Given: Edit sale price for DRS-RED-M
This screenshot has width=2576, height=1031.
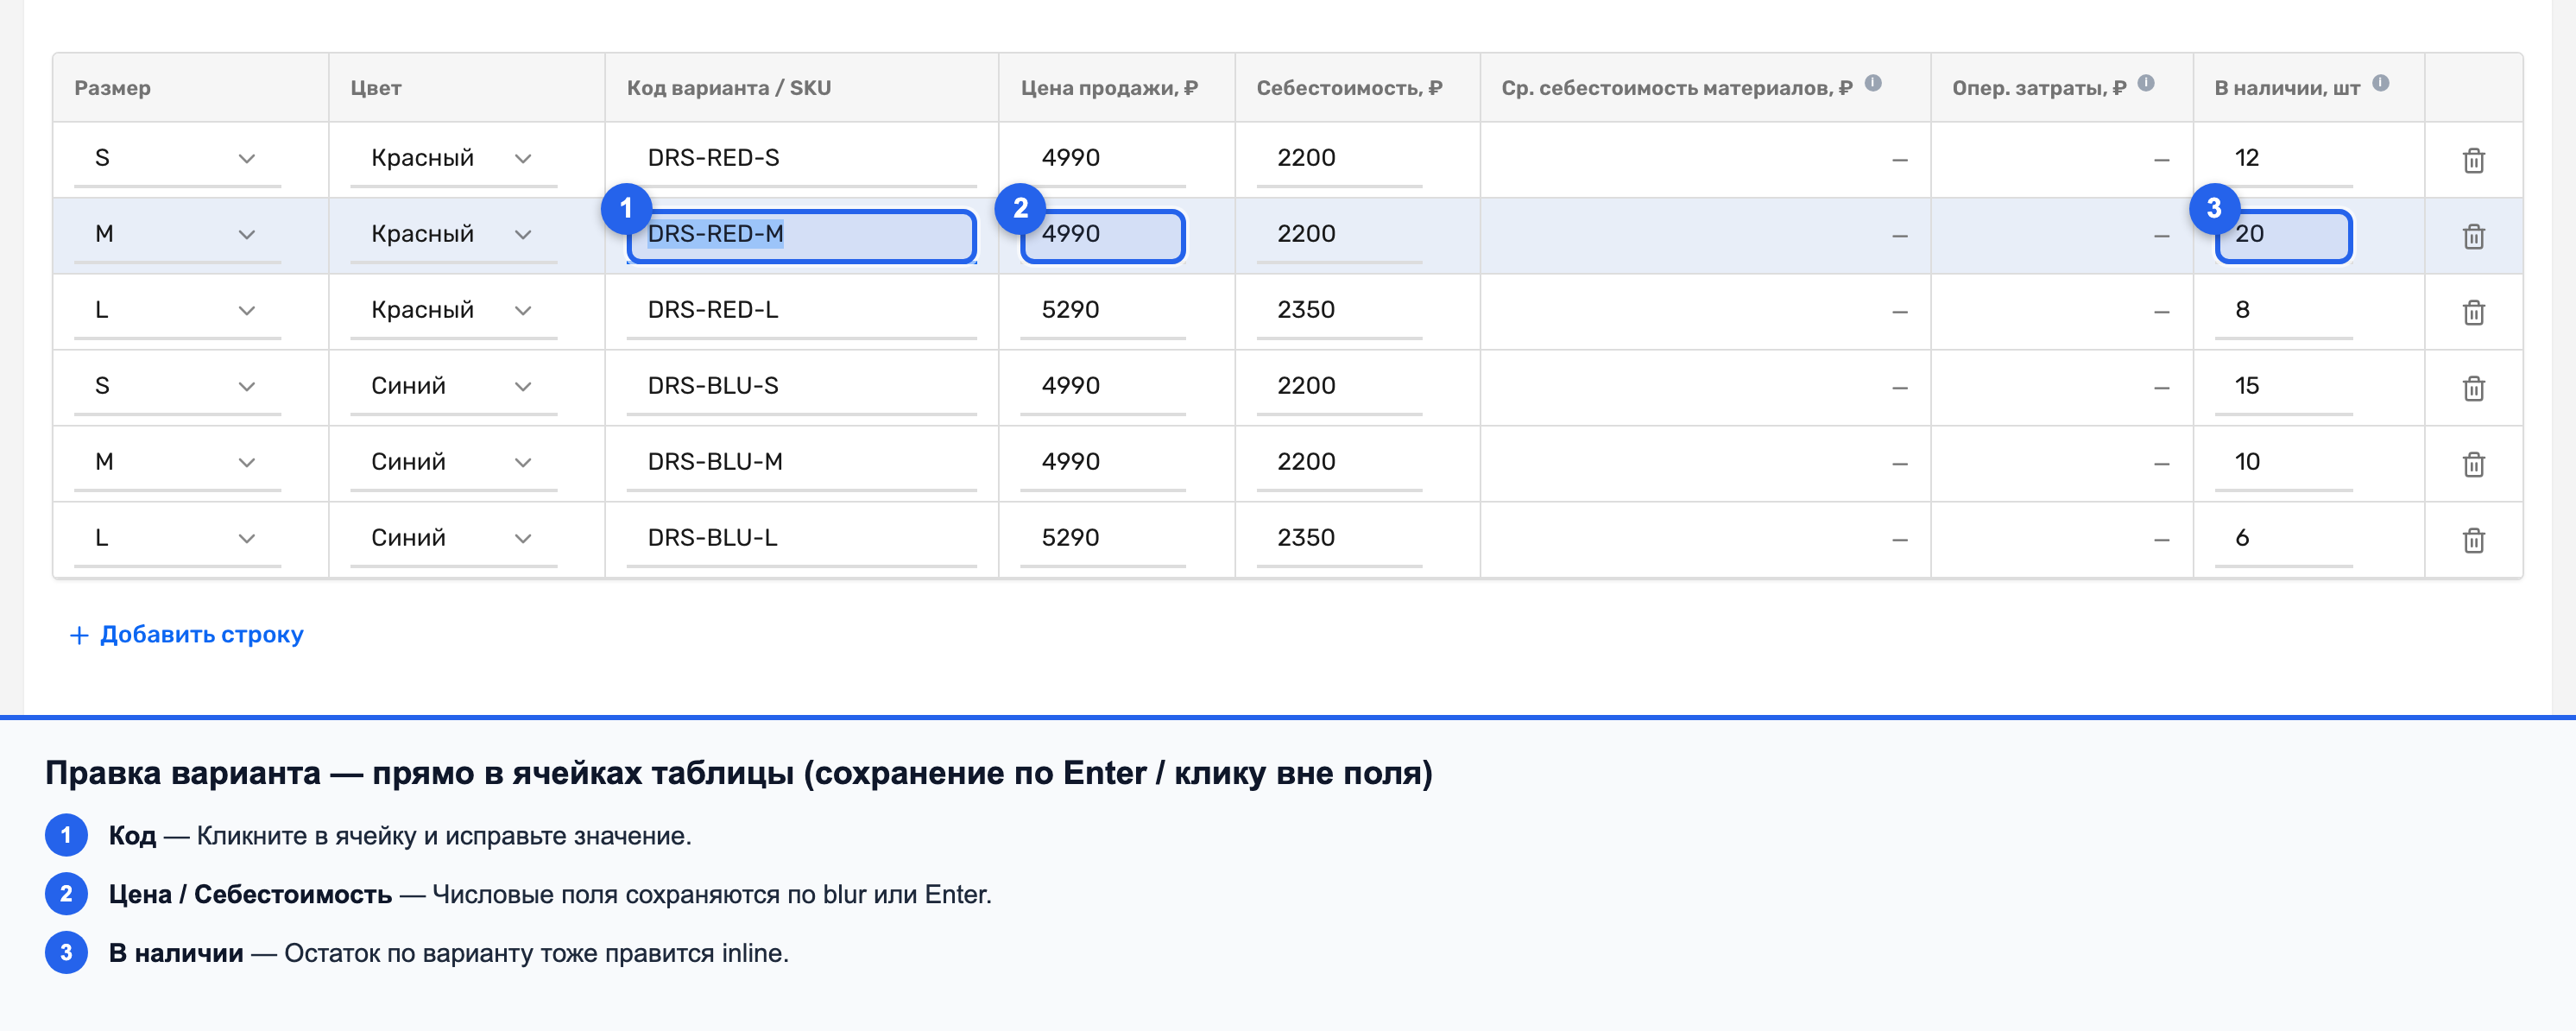Looking at the screenshot, I should pyautogui.click(x=1103, y=236).
